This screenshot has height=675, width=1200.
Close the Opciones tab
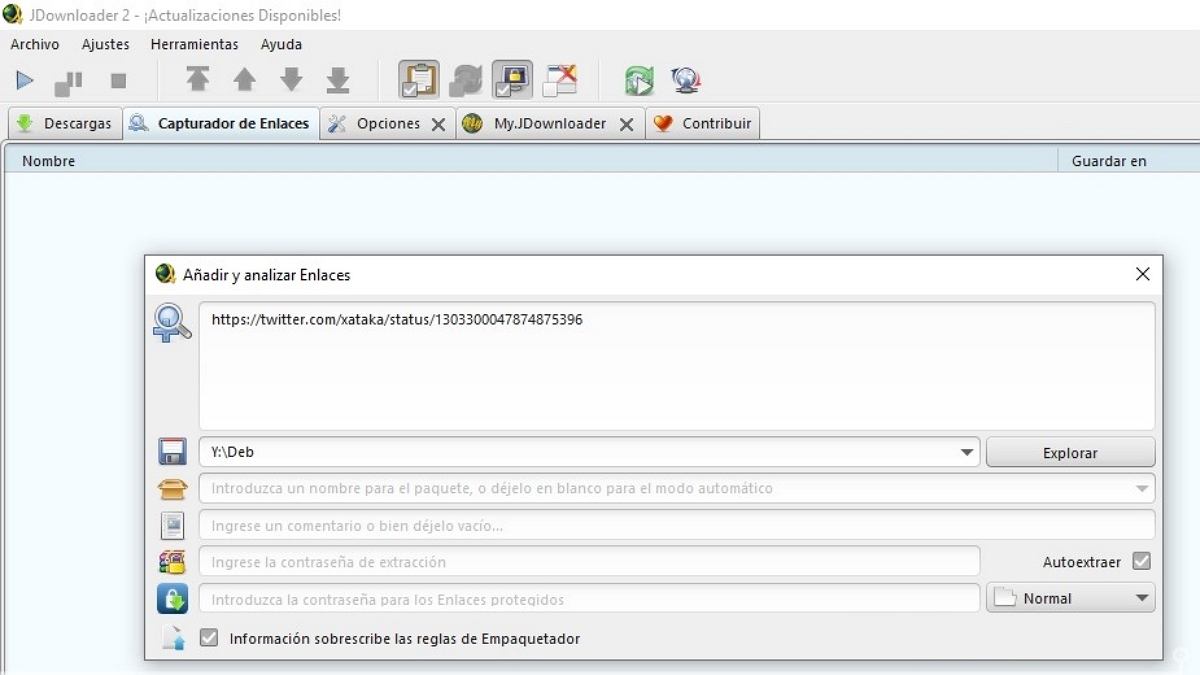[x=438, y=125]
